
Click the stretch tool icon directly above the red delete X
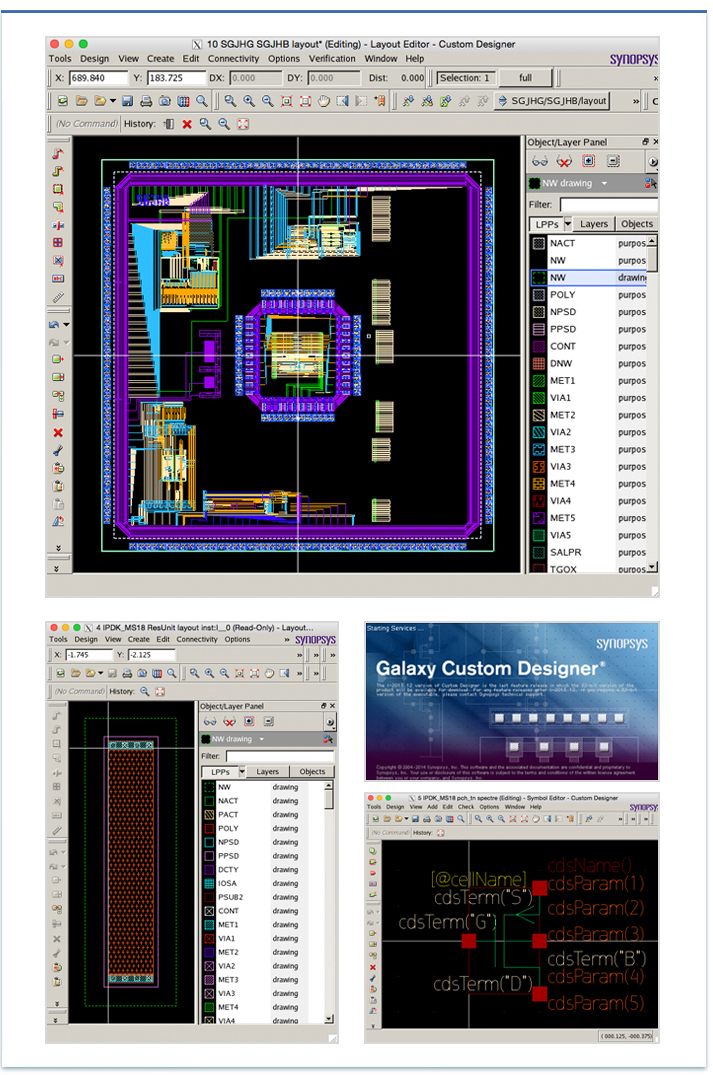point(58,414)
